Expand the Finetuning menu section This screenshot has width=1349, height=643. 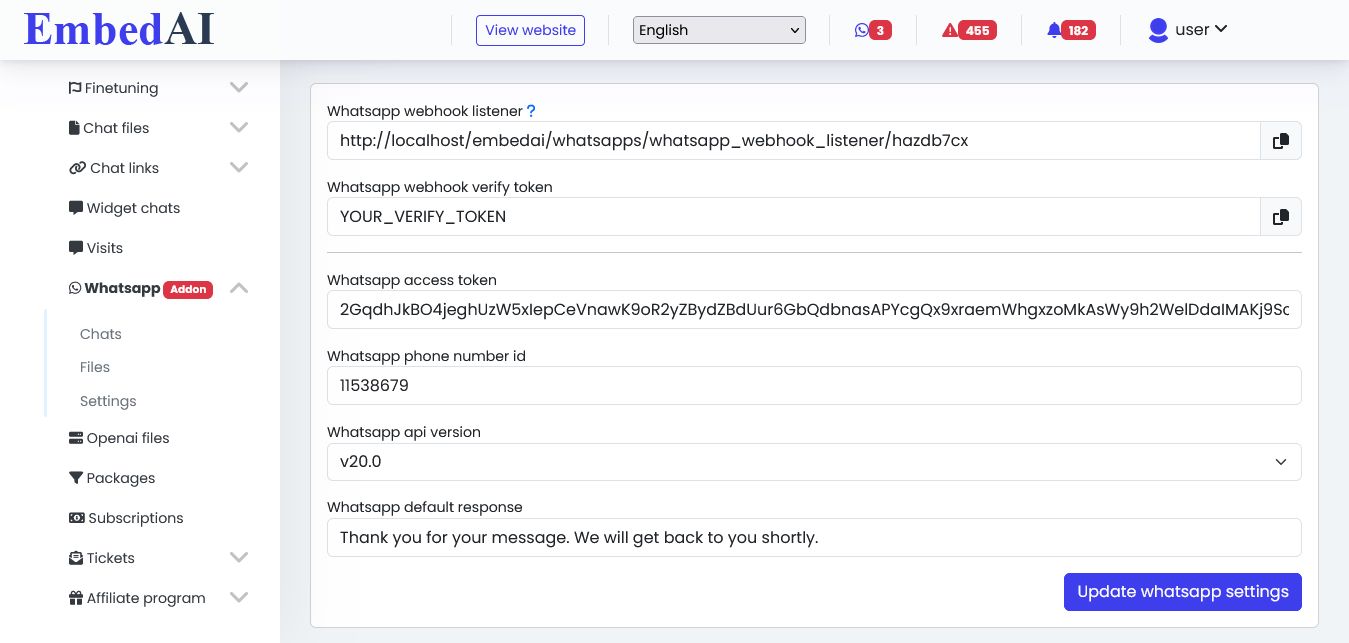tap(238, 88)
